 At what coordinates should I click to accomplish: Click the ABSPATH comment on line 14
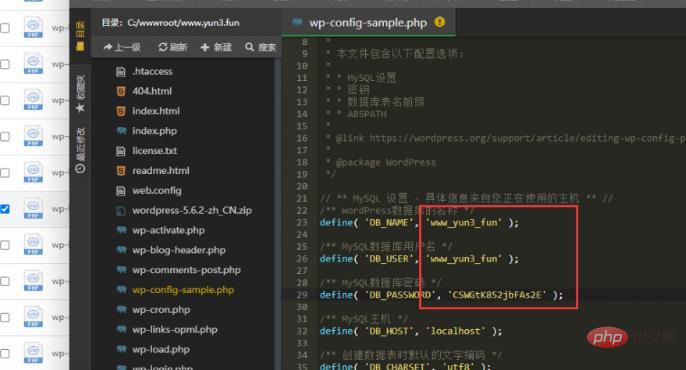(x=367, y=114)
